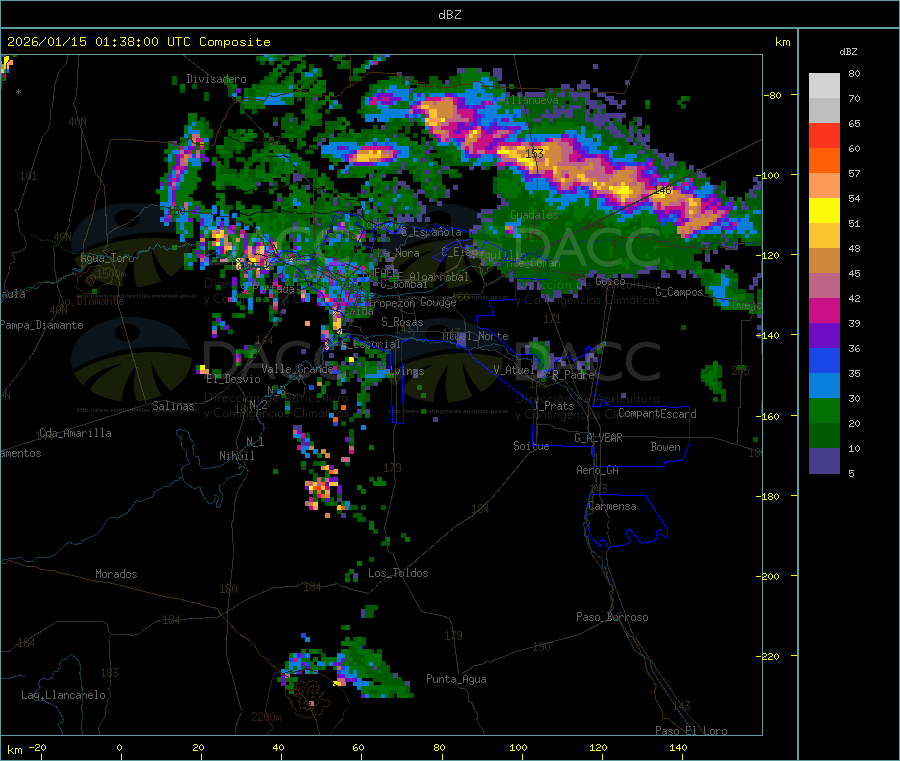Click the red 60–65 dBZ legend swatch
The image size is (900, 761).
[824, 135]
